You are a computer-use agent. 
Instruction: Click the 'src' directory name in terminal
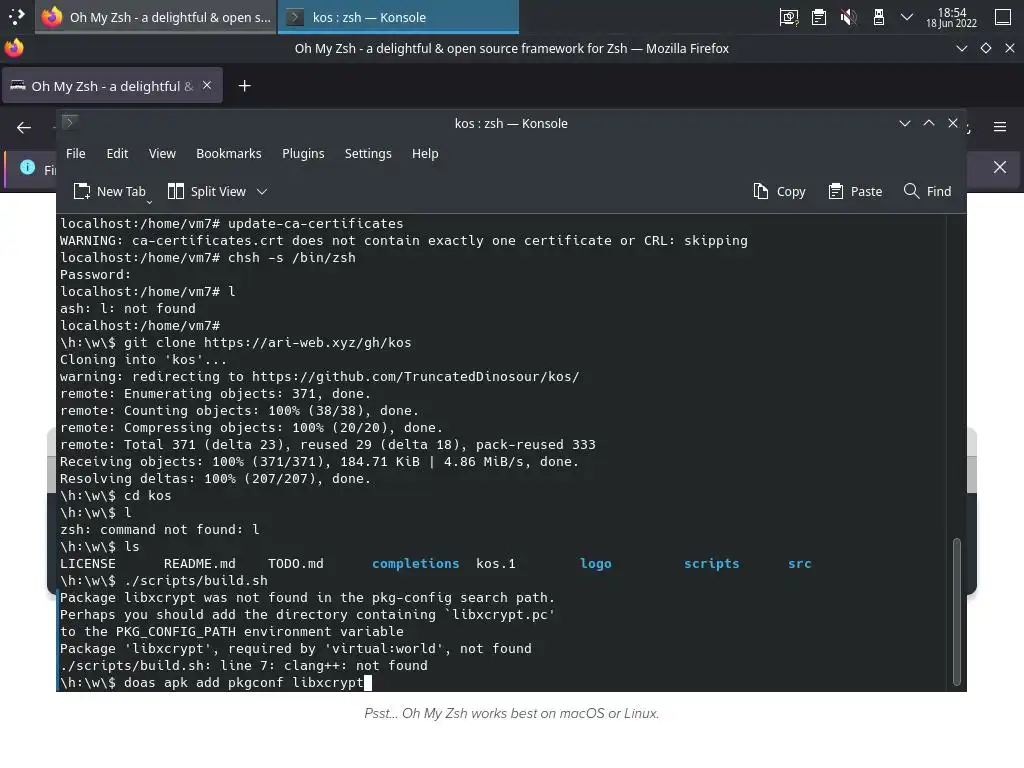click(799, 564)
